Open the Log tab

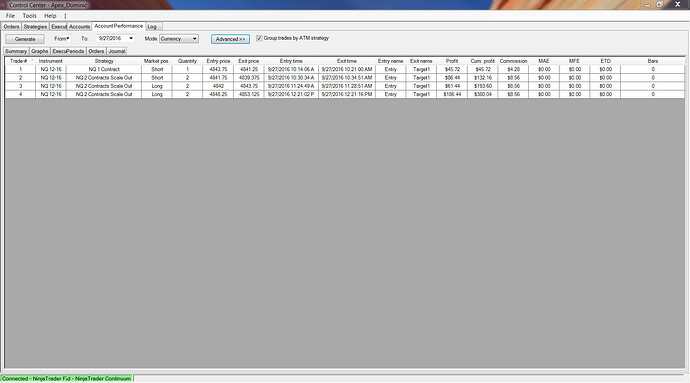(x=152, y=27)
